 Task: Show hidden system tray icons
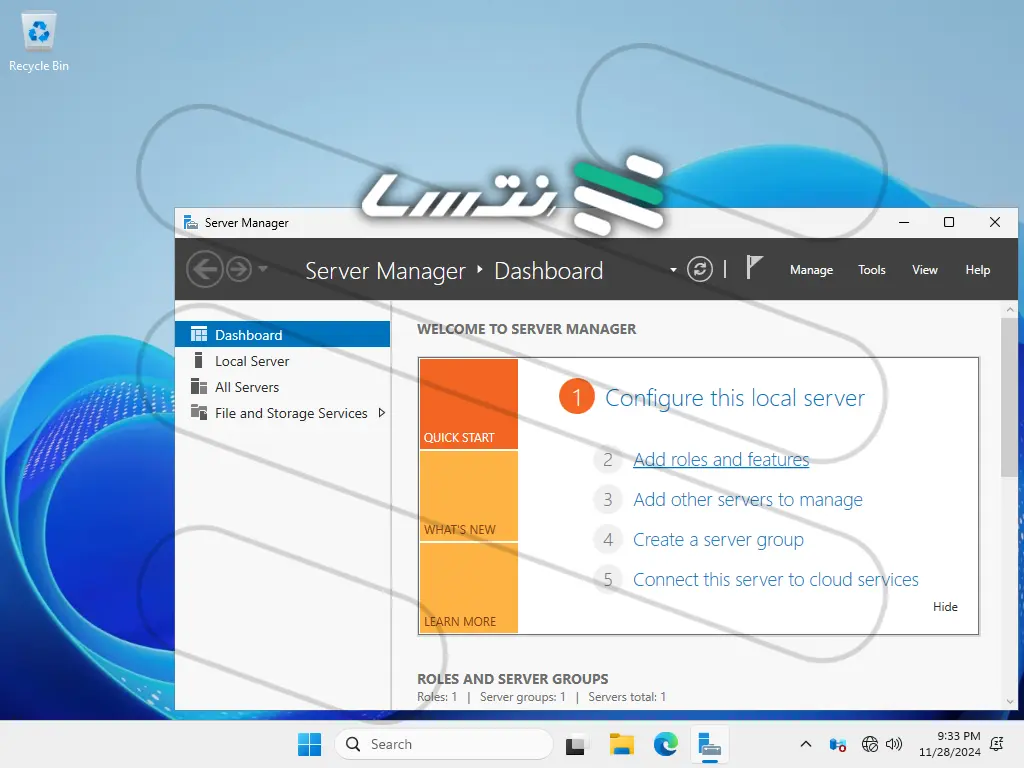(x=806, y=744)
